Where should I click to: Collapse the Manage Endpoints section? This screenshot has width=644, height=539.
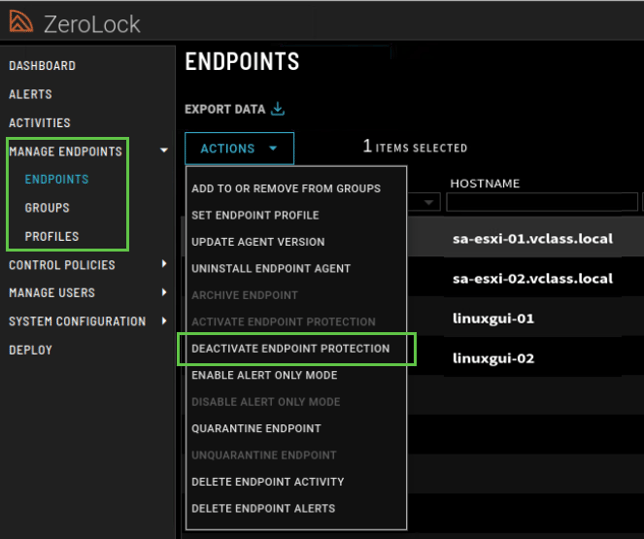pyautogui.click(x=164, y=152)
